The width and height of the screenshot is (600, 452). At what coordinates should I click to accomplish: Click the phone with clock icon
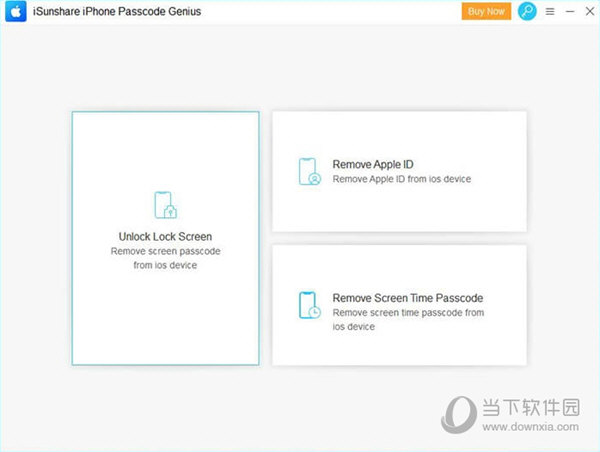(x=310, y=305)
